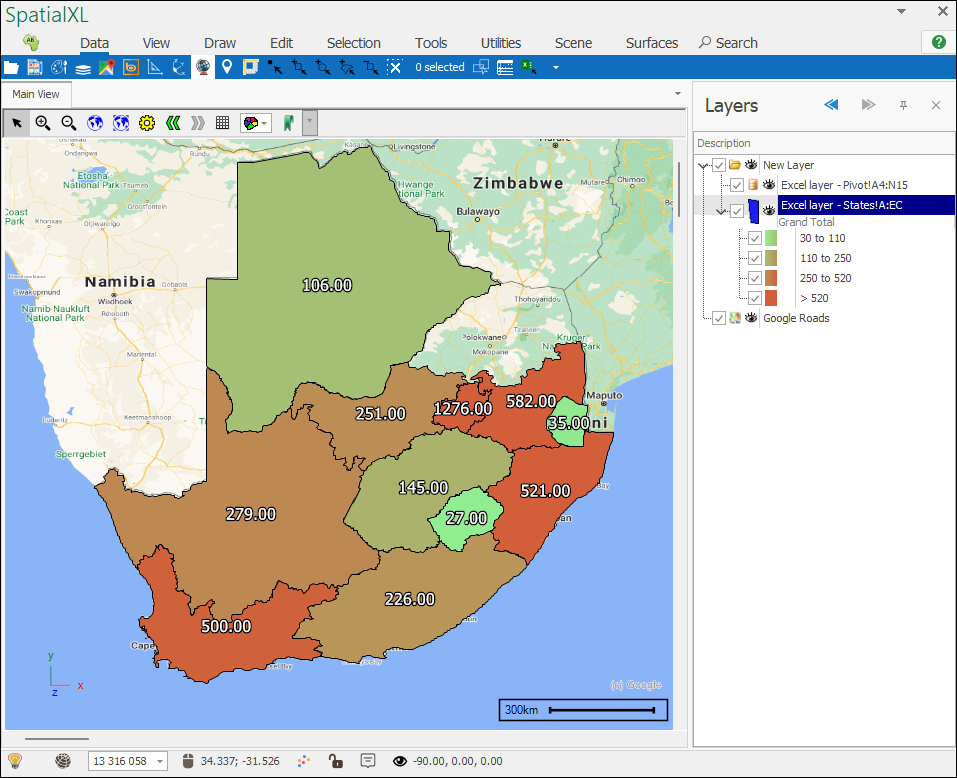Open the color theme palette dropdown
The image size is (957, 778).
265,123
